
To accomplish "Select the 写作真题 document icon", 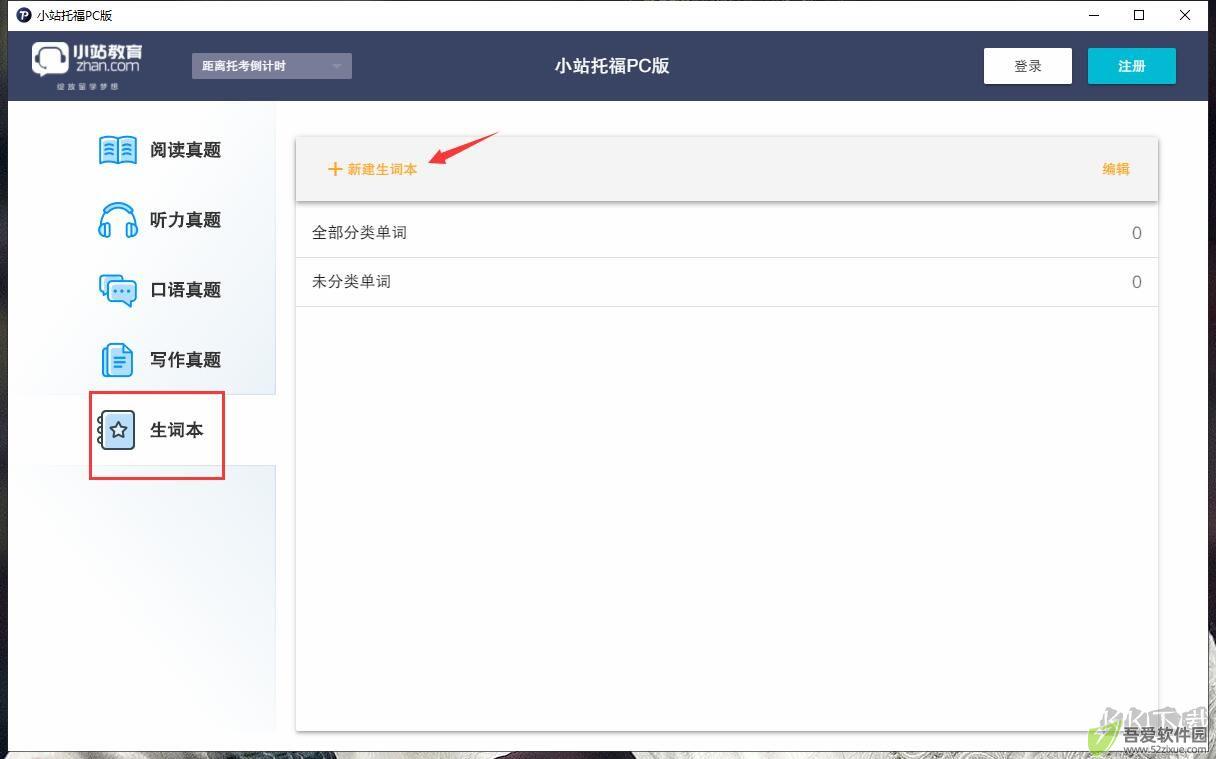I will pyautogui.click(x=118, y=360).
